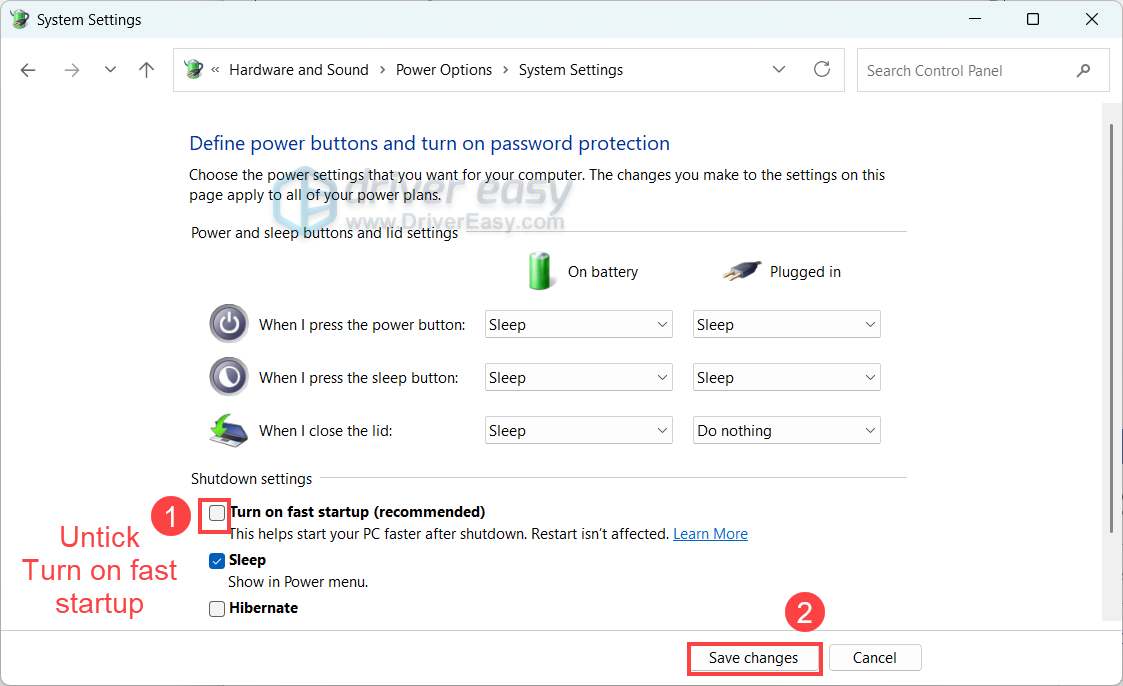Viewport: 1123px width, 686px height.
Task: Open power button Plugged in dropdown
Action: coord(786,324)
